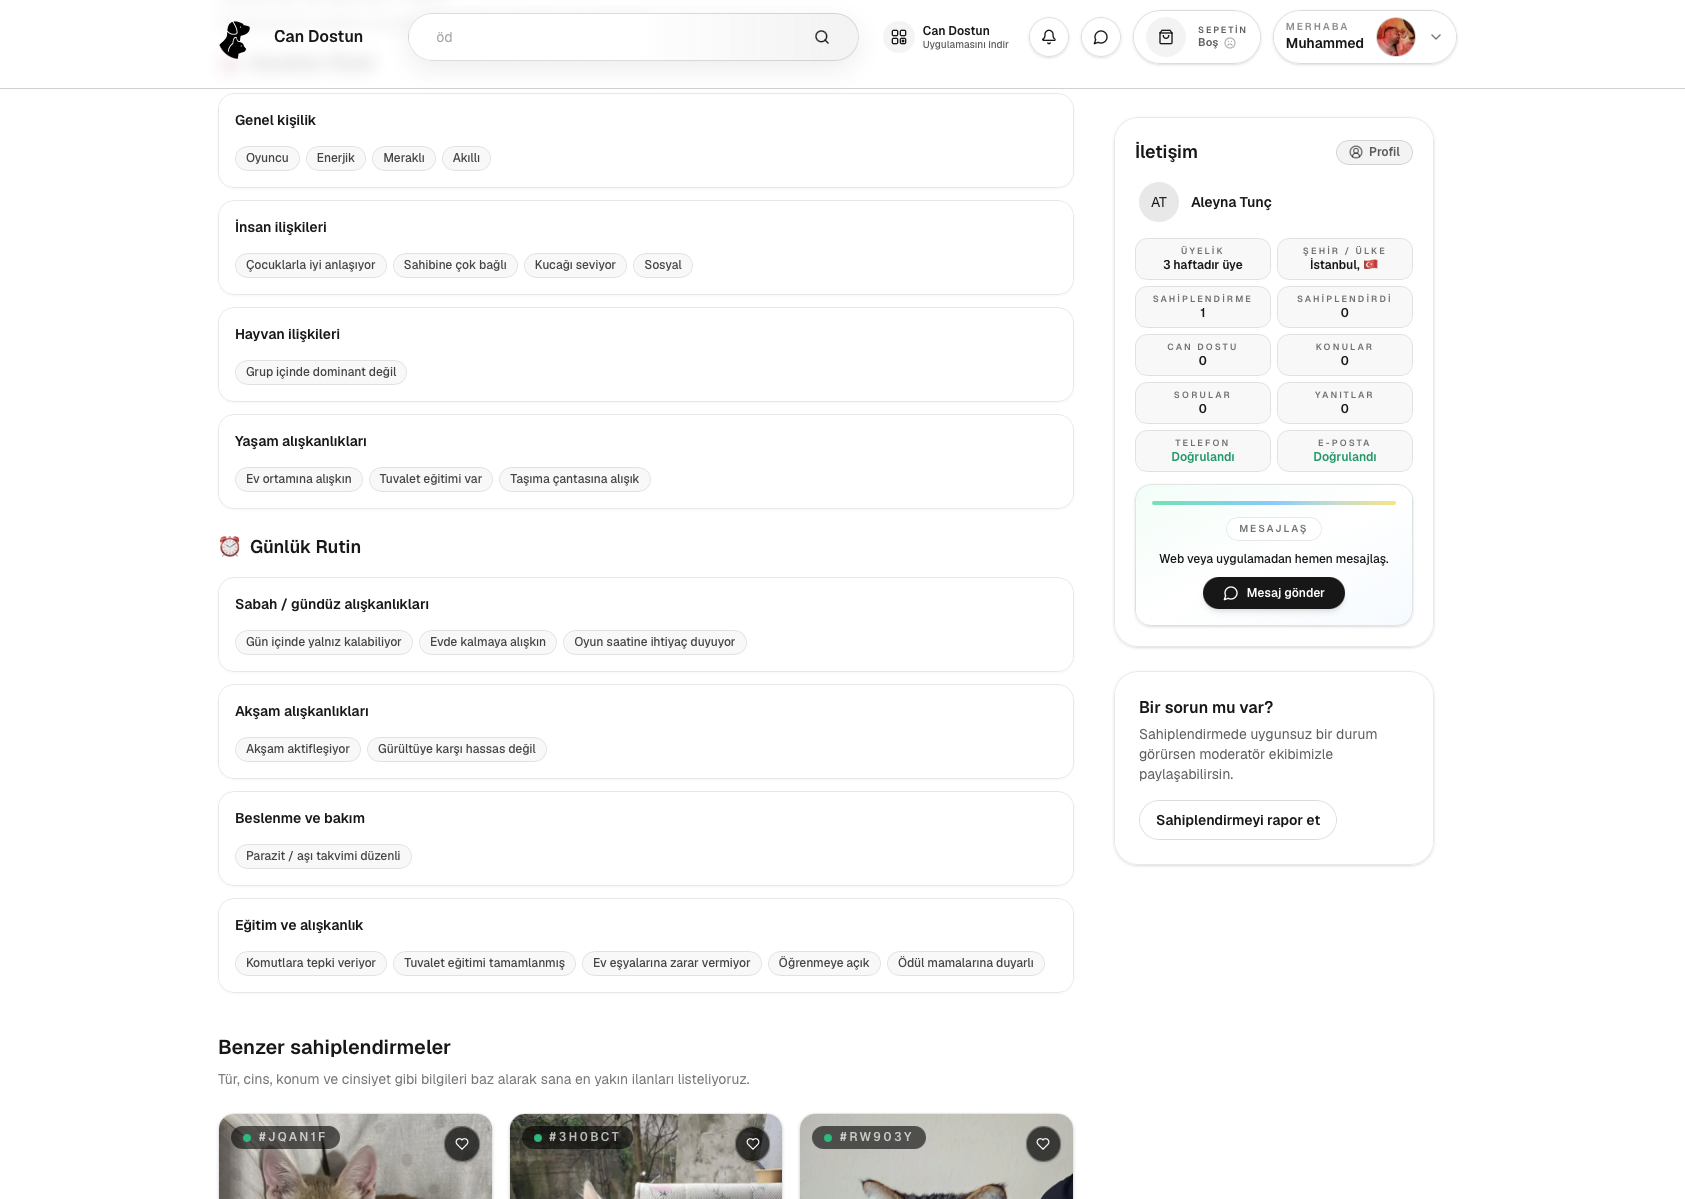Open the #JQAN1F cat listing thumbnail
The width and height of the screenshot is (1685, 1199).
[x=355, y=1157]
